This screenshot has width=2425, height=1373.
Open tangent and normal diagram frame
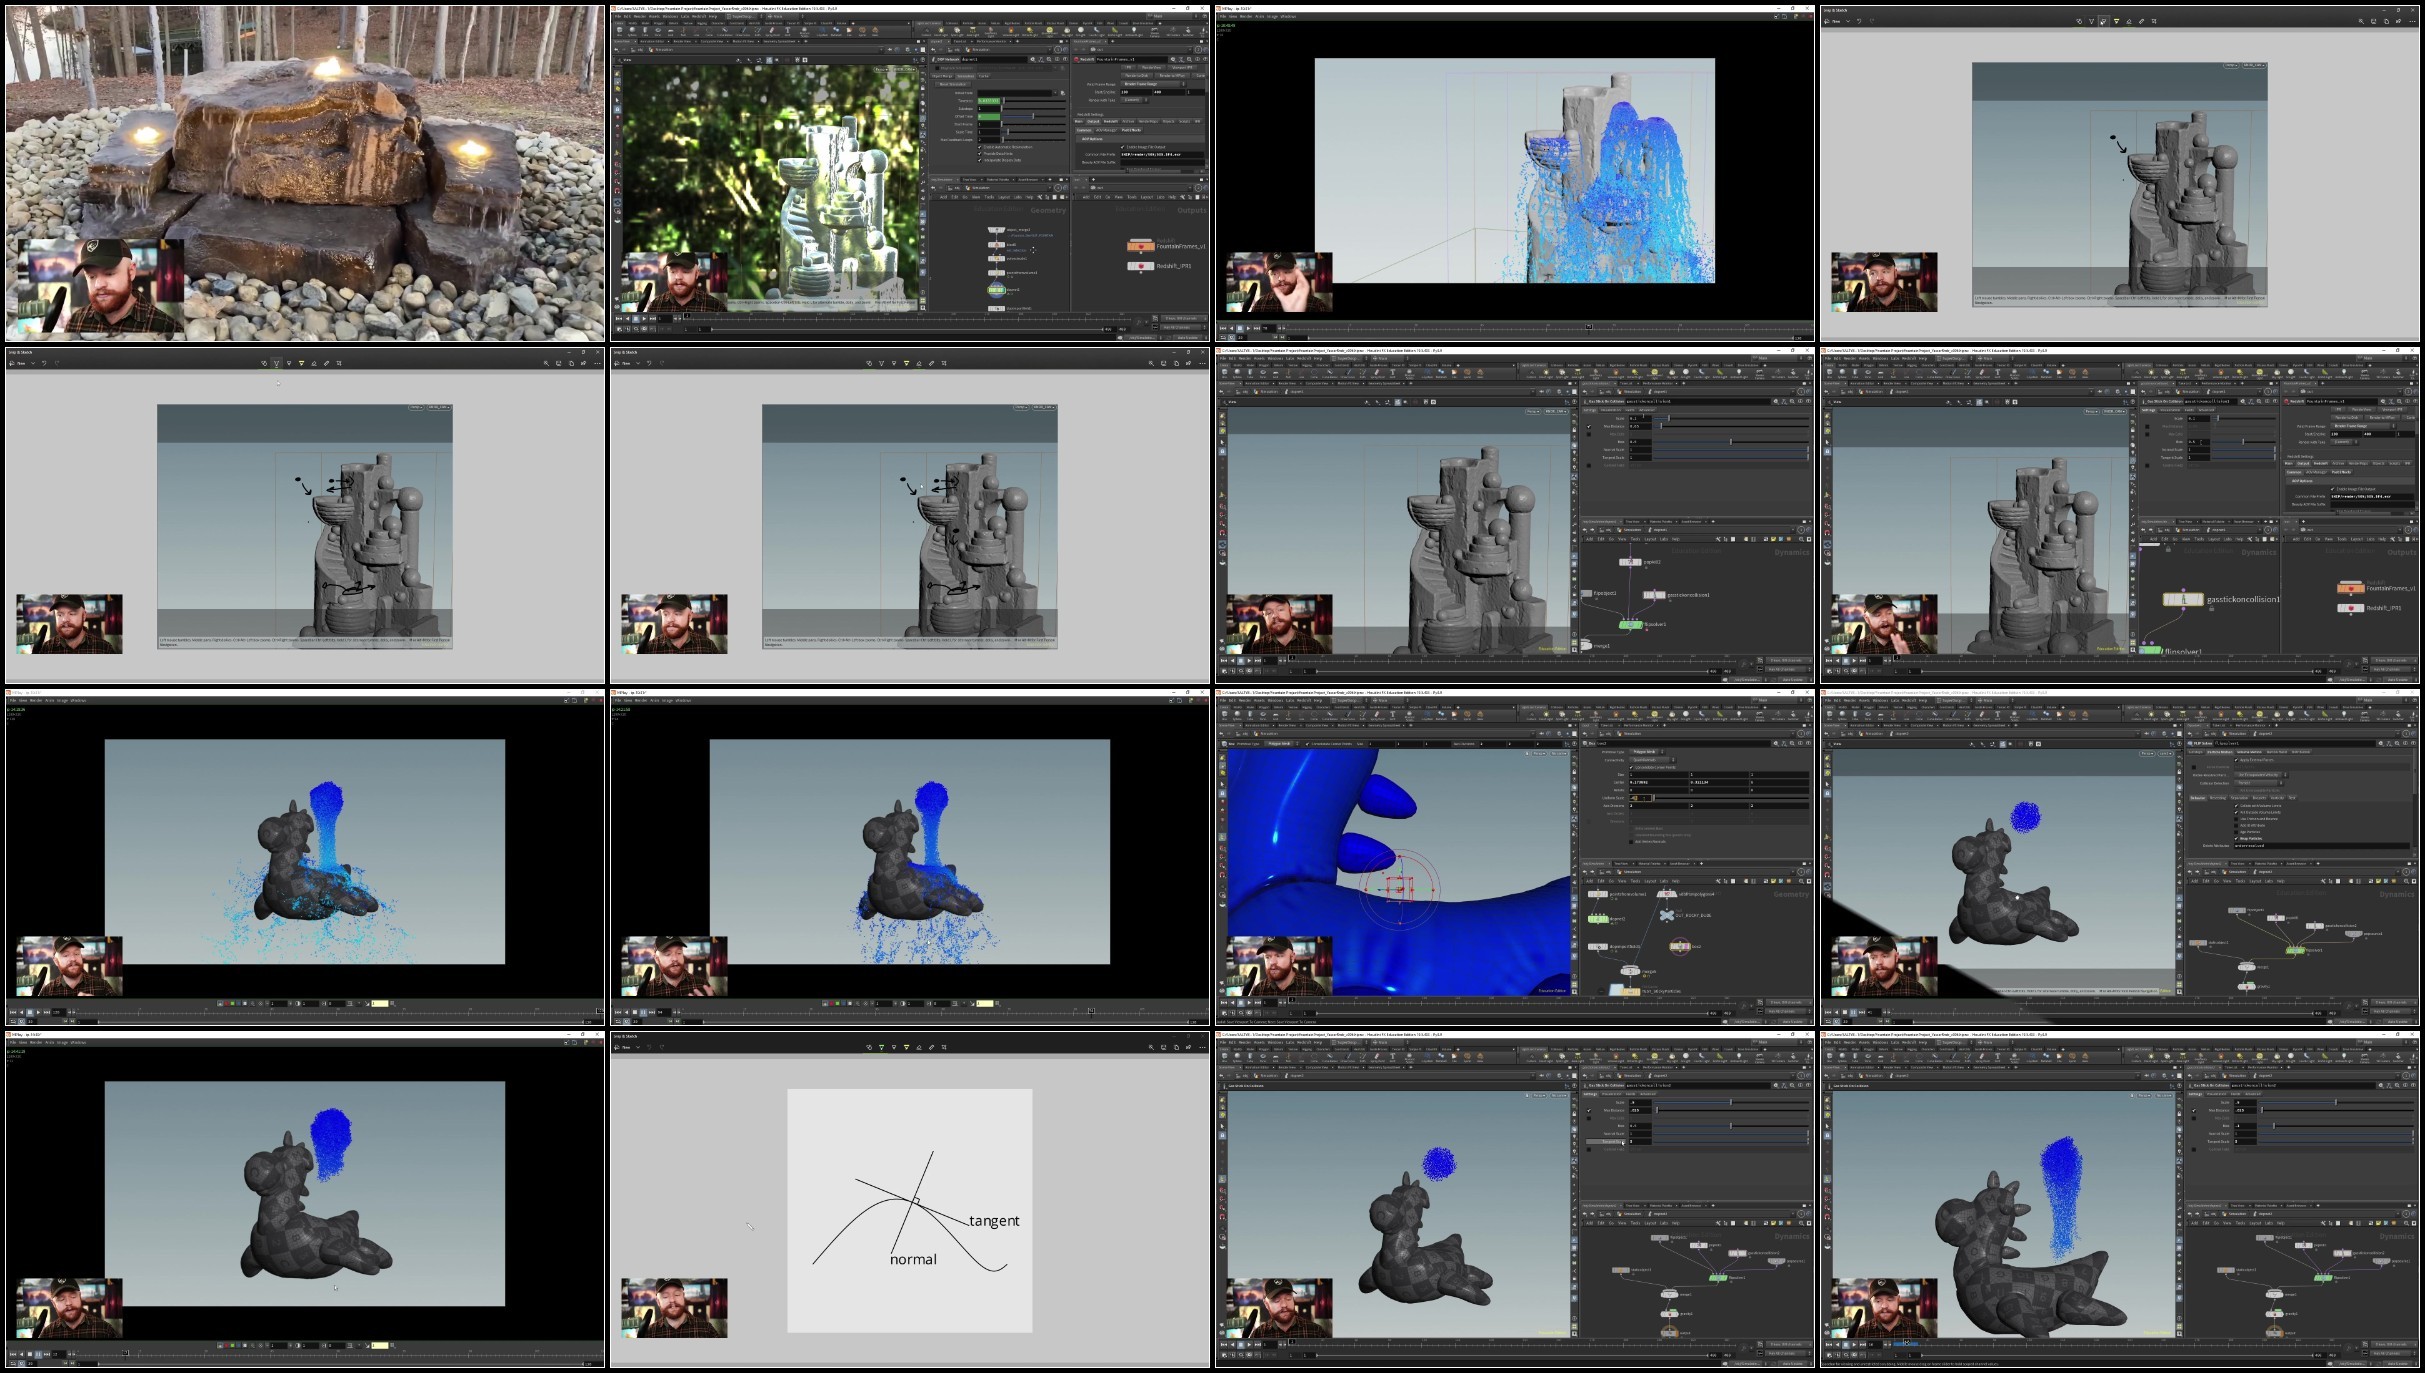pyautogui.click(x=910, y=1200)
